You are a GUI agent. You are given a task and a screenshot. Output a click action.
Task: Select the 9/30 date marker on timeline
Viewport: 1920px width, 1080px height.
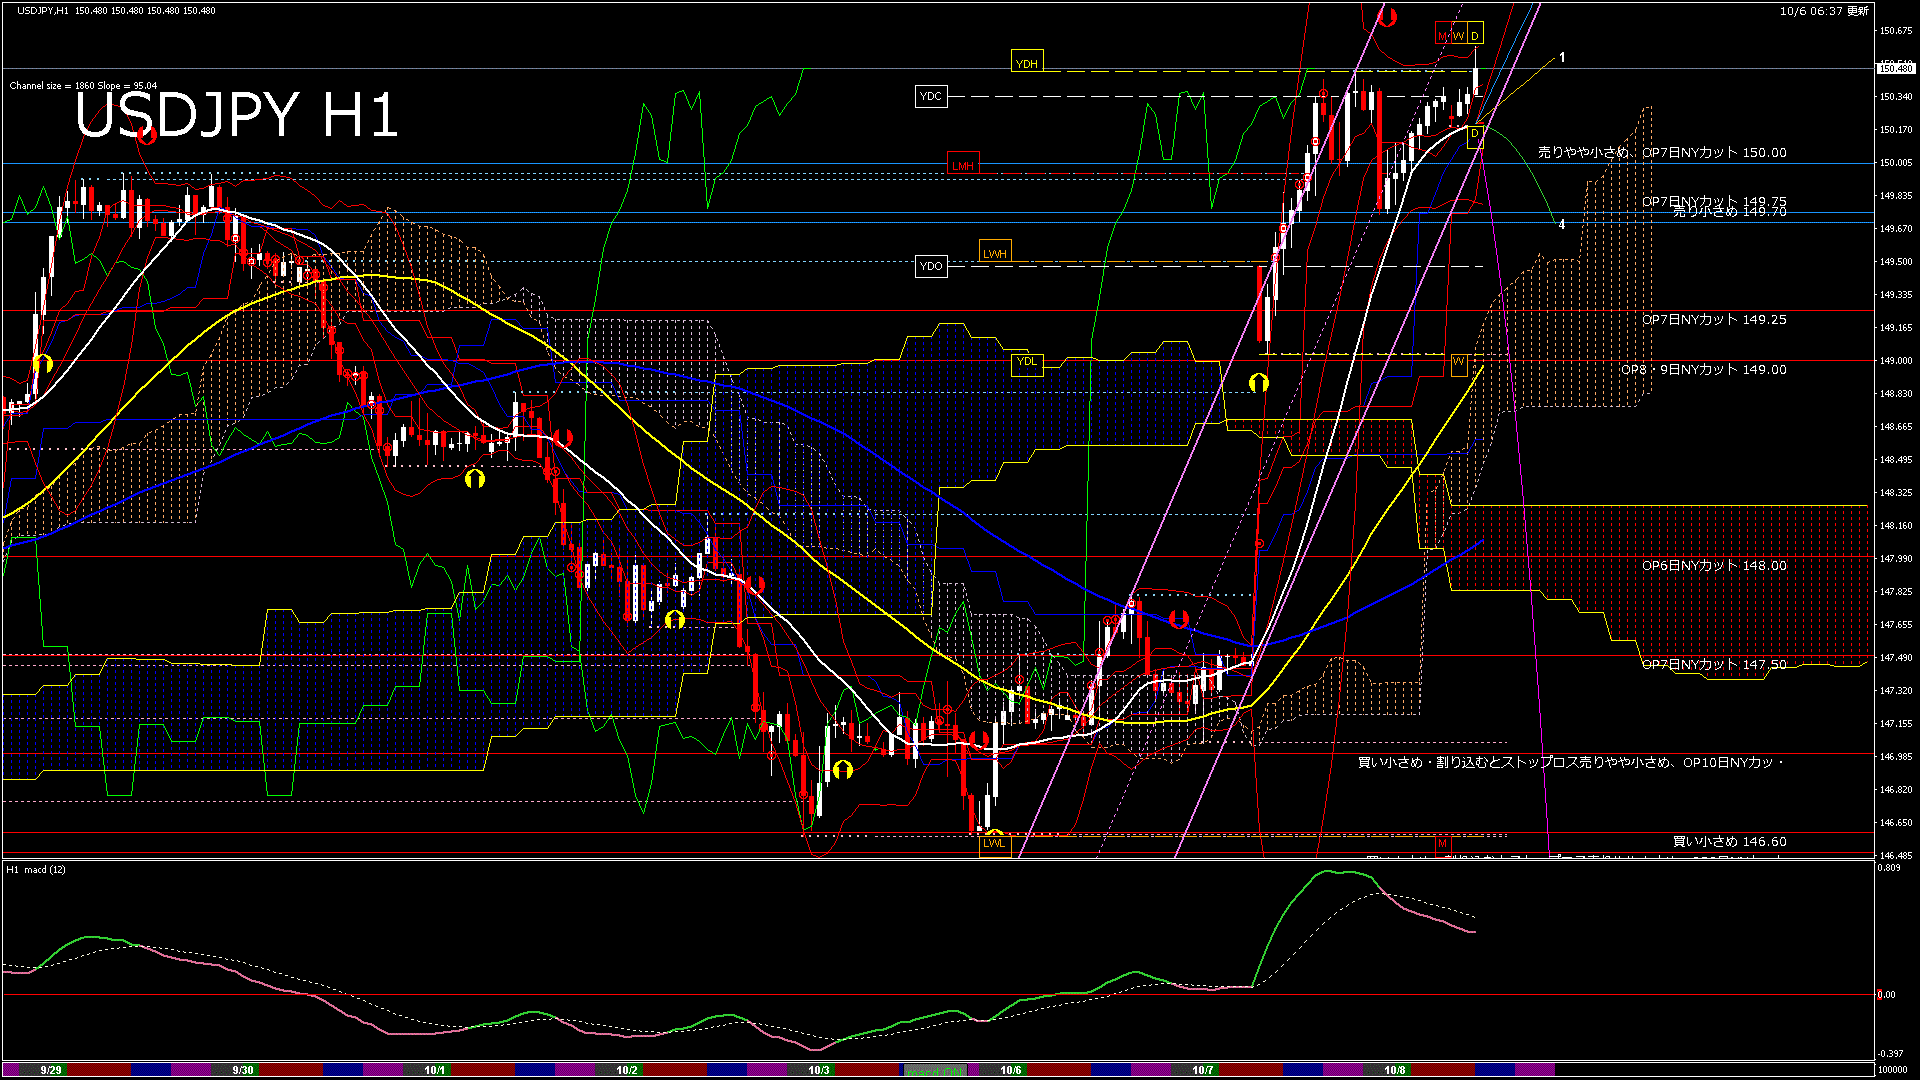(243, 1070)
